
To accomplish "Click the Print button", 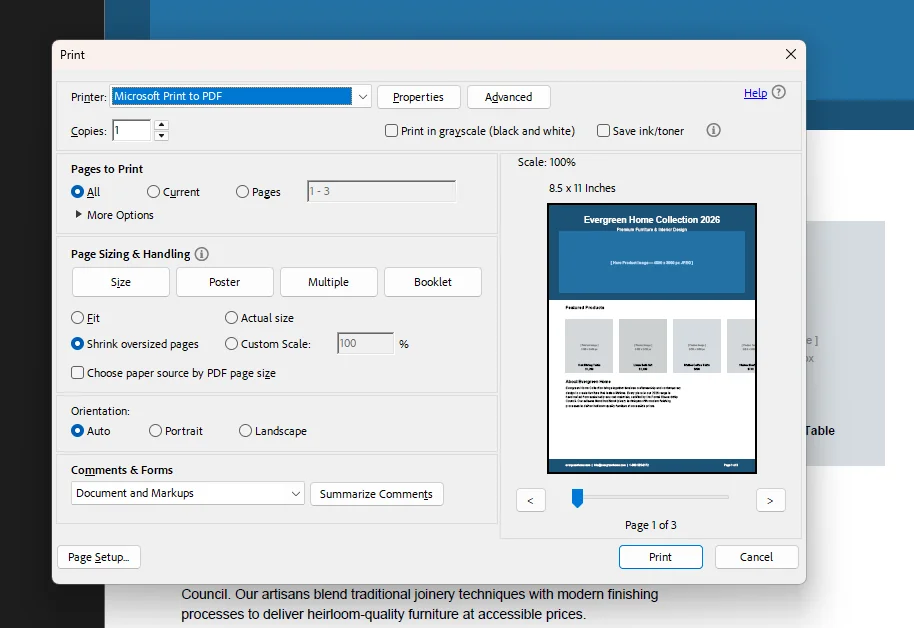I will click(660, 557).
